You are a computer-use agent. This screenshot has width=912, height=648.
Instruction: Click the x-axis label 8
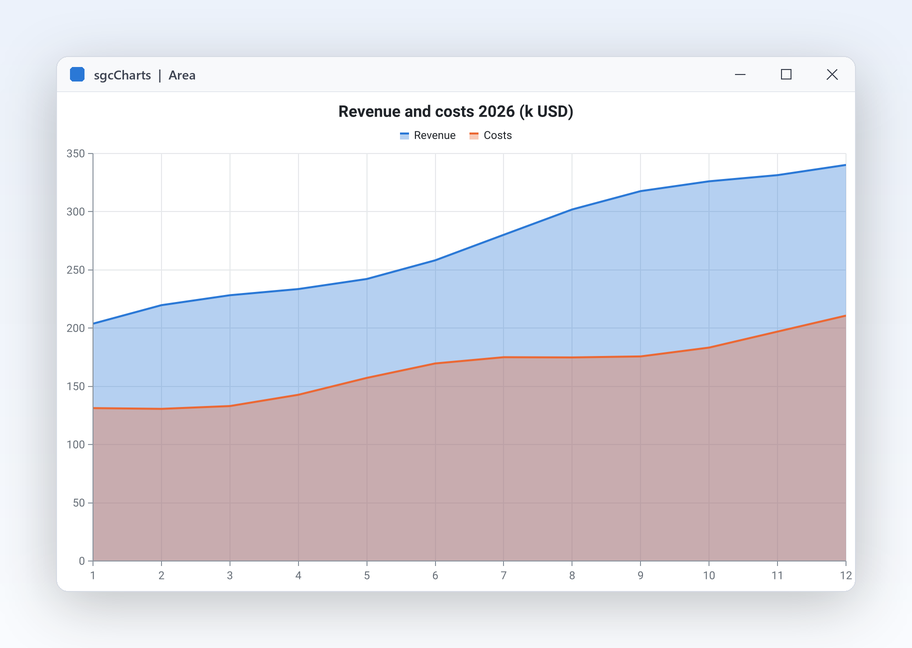(572, 575)
